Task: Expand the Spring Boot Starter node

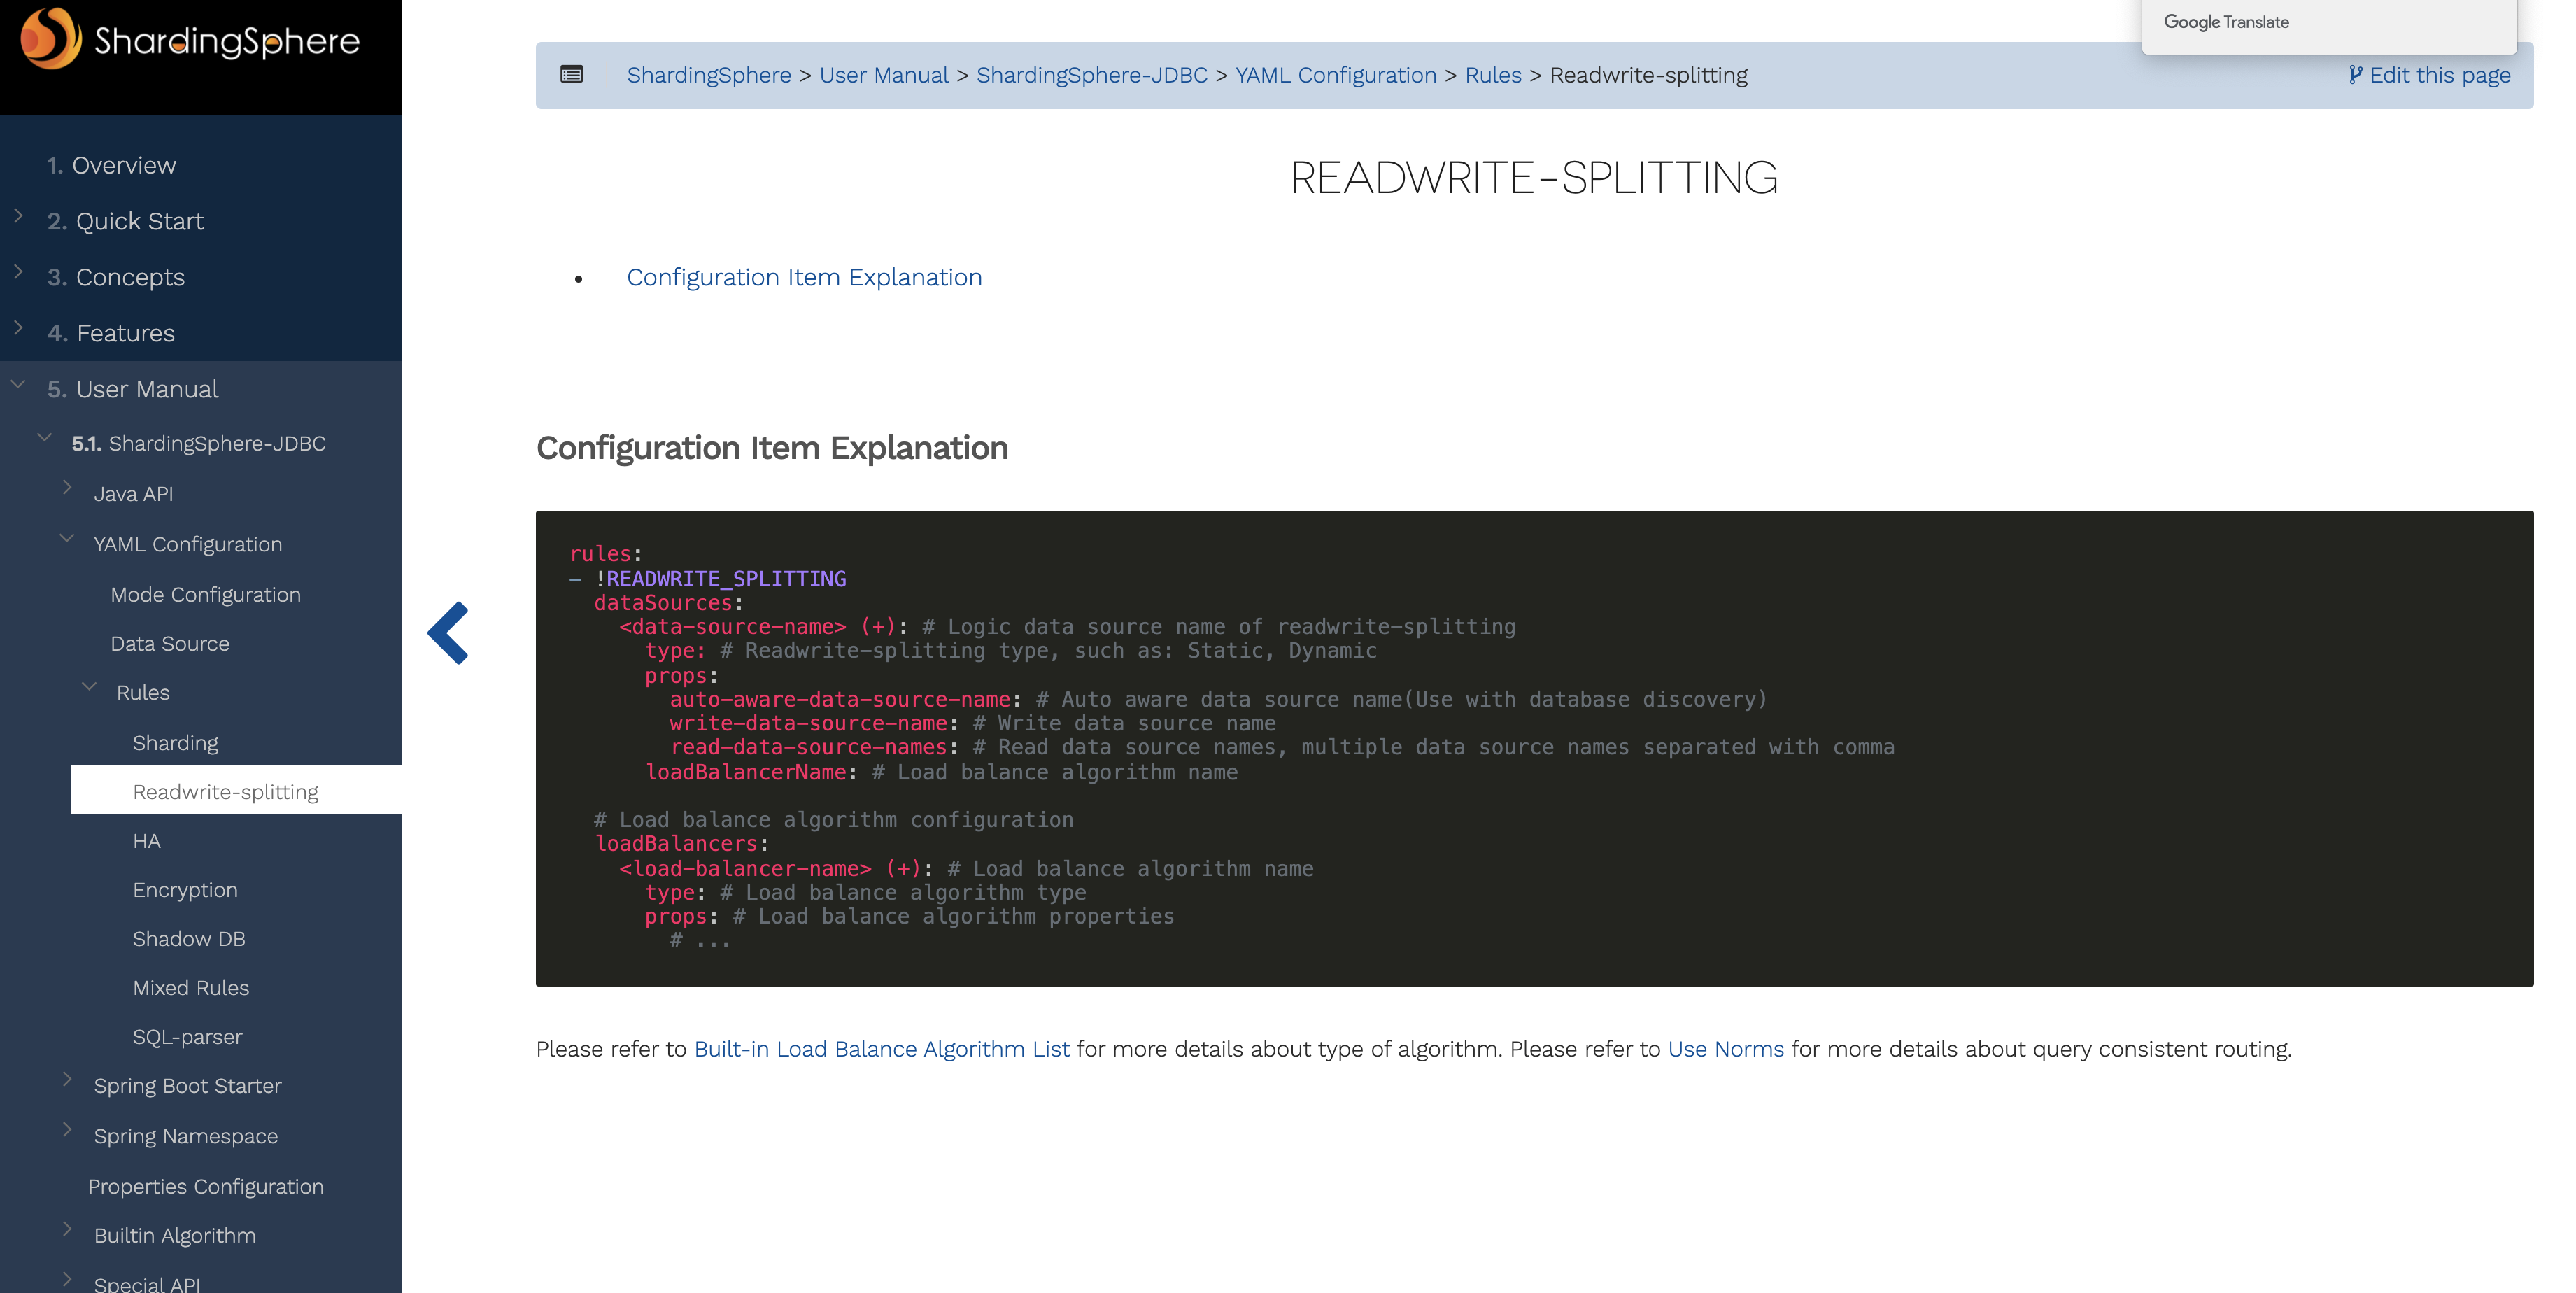Action: (67, 1080)
